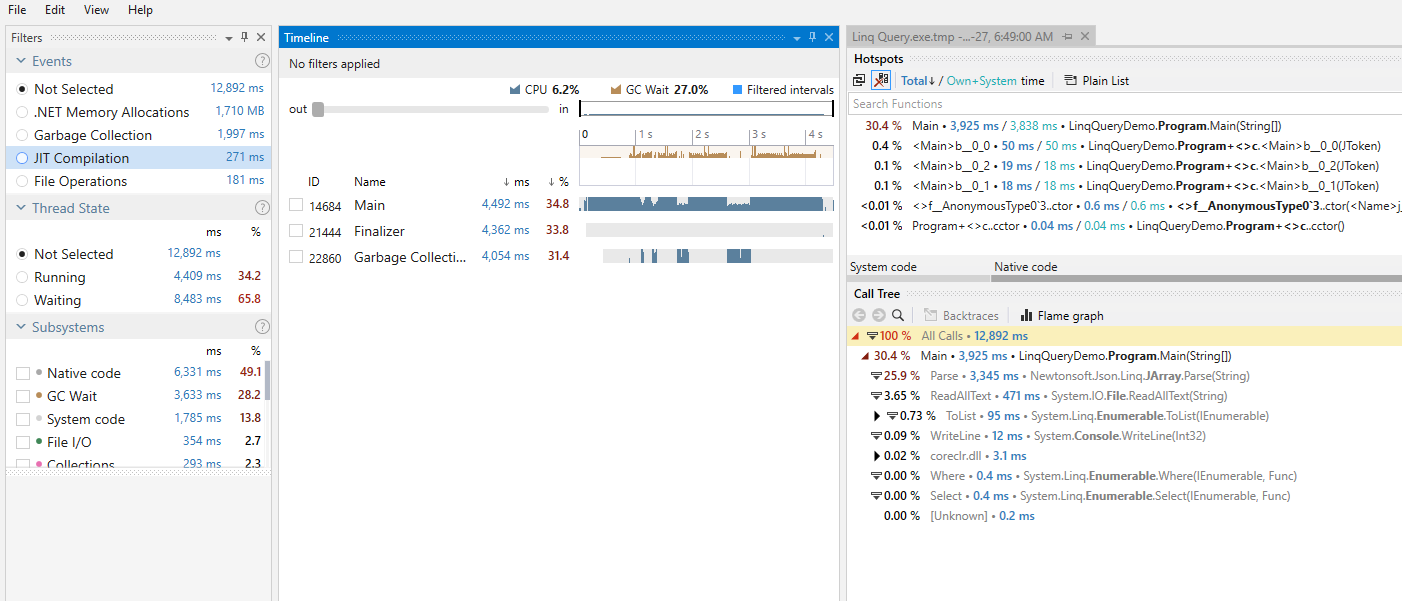Open Events section help via question mark icon
Viewport: 1402px width, 601px height.
coord(262,60)
